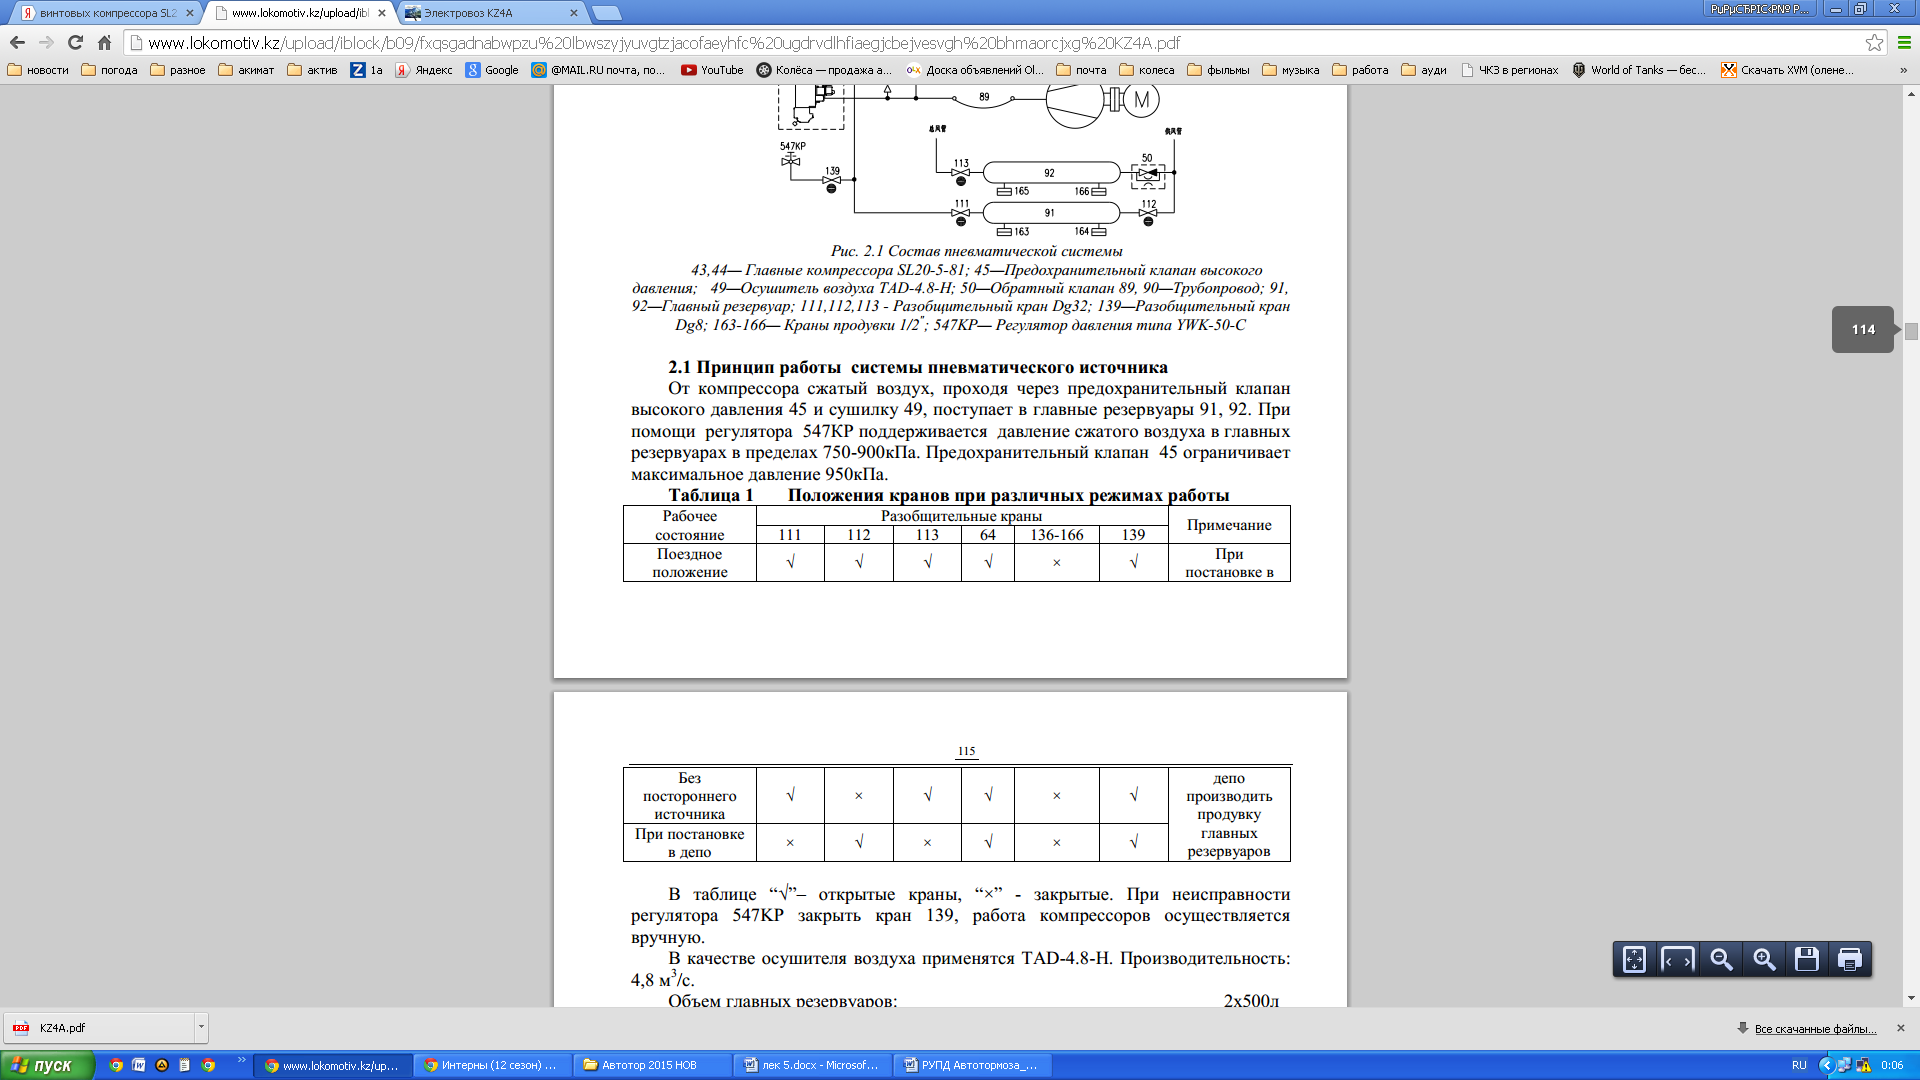Open the 'новости' bookmarks folder
Viewport: 1920px width, 1080px height.
point(38,70)
